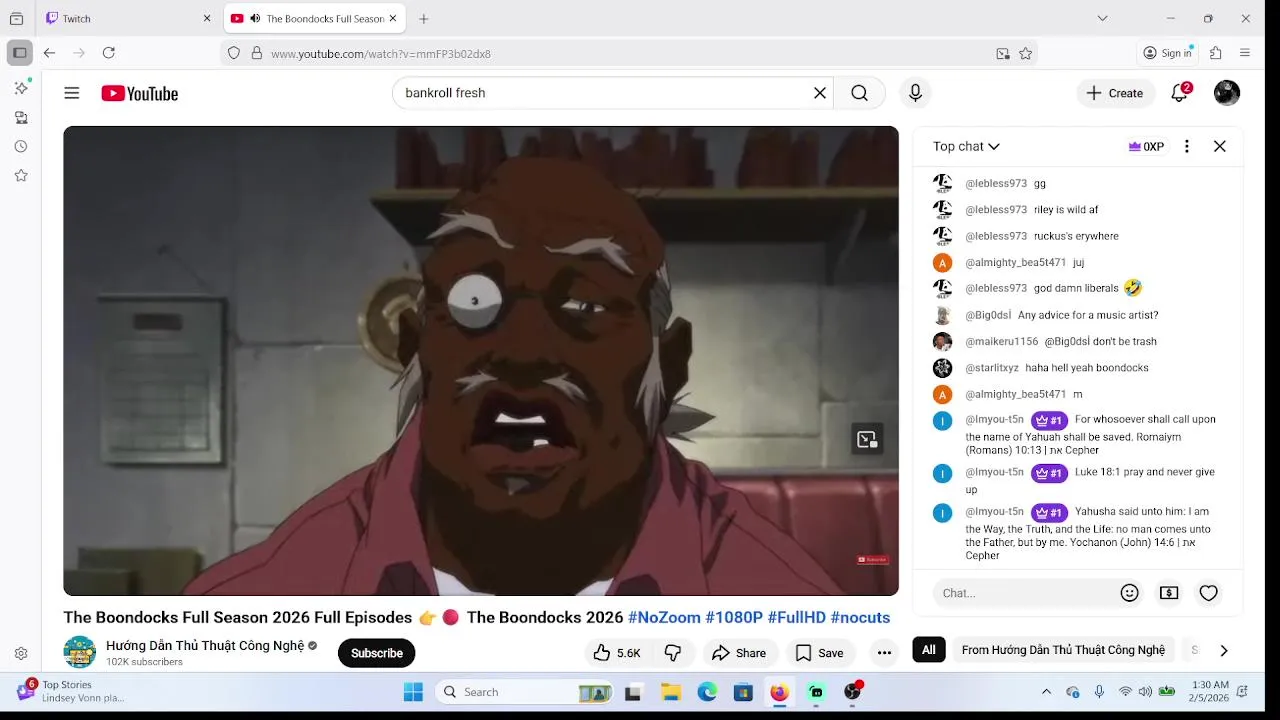Open the YouTube hamburger guide menu
This screenshot has height=720, width=1280.
coord(72,93)
